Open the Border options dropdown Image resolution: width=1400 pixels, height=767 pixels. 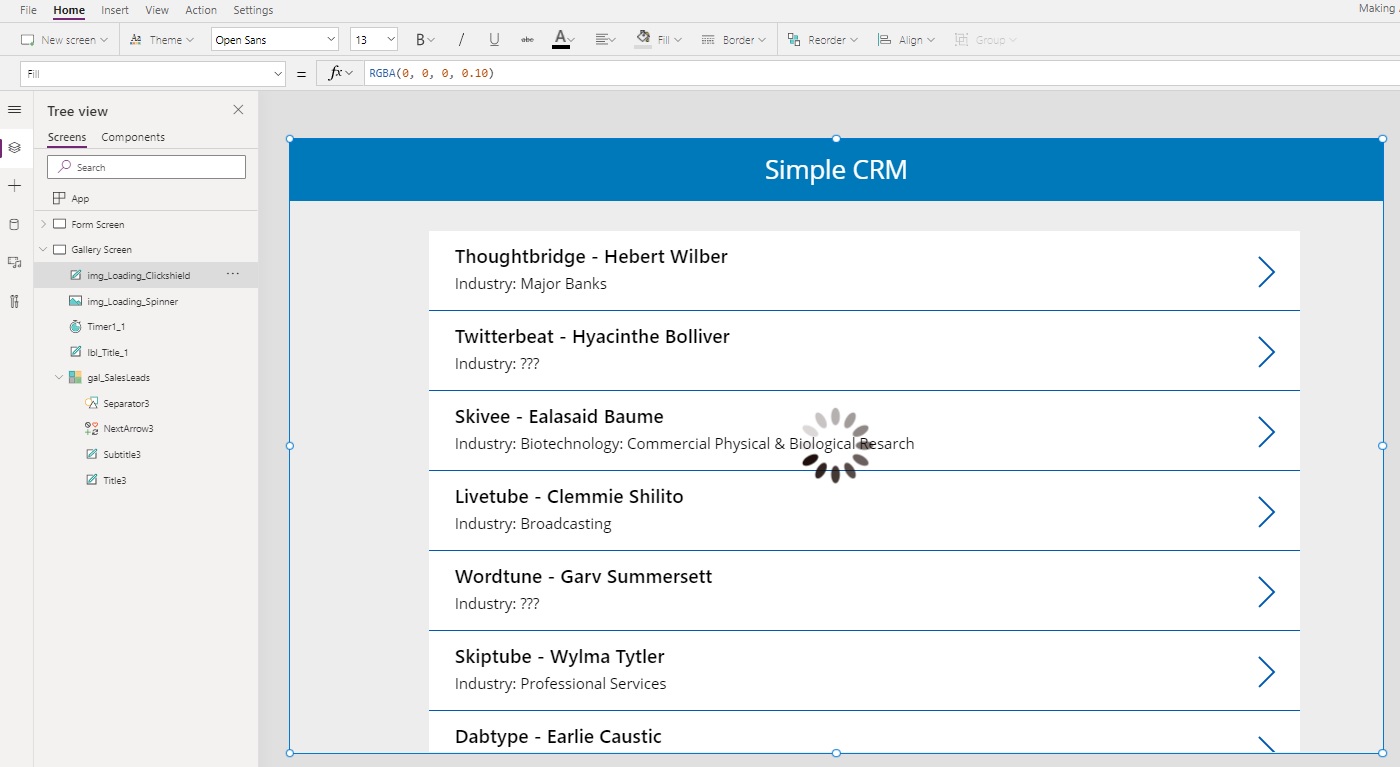tap(734, 39)
